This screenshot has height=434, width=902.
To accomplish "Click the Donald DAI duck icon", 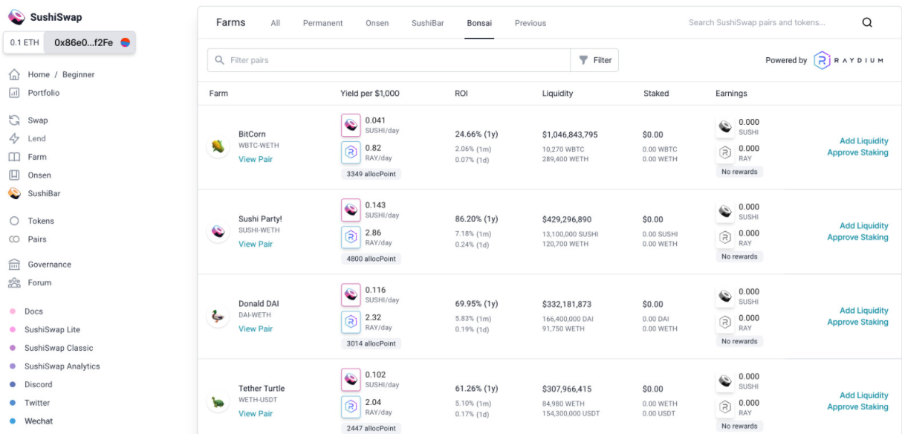I will pos(218,316).
